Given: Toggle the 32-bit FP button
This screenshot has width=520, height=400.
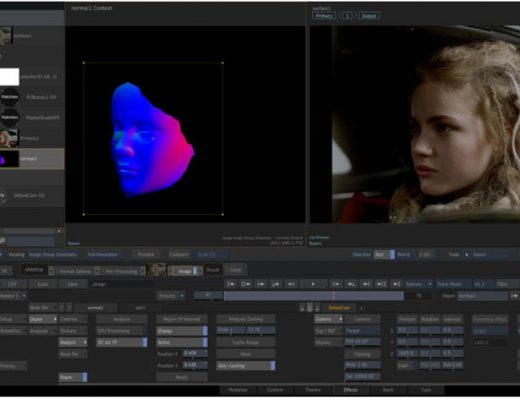Looking at the screenshot, I should (122, 342).
